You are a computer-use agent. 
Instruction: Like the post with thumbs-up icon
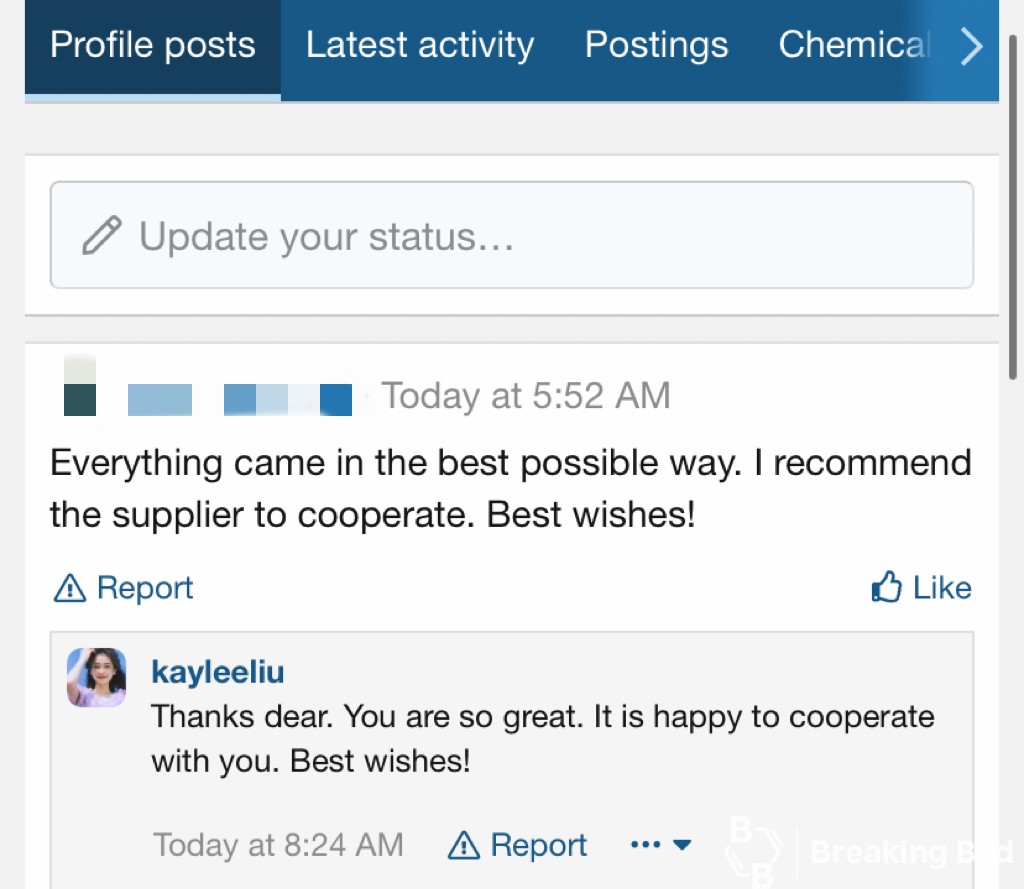click(921, 588)
